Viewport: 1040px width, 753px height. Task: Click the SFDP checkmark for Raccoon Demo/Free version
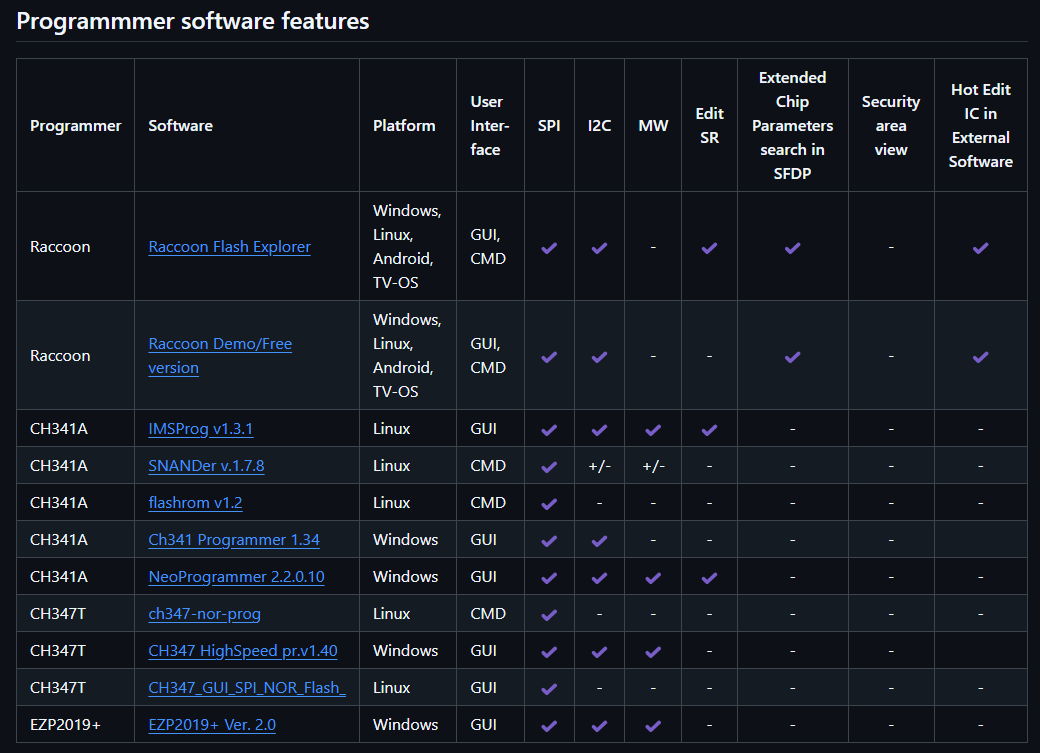[x=793, y=357]
